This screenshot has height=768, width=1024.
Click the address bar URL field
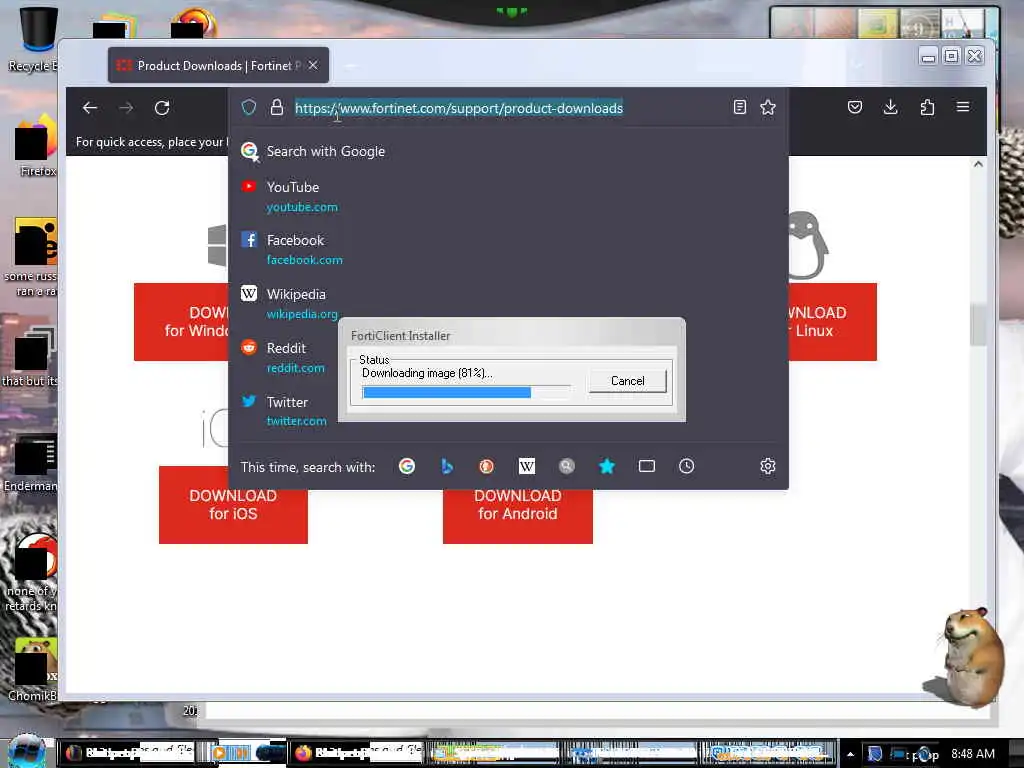[x=508, y=108]
